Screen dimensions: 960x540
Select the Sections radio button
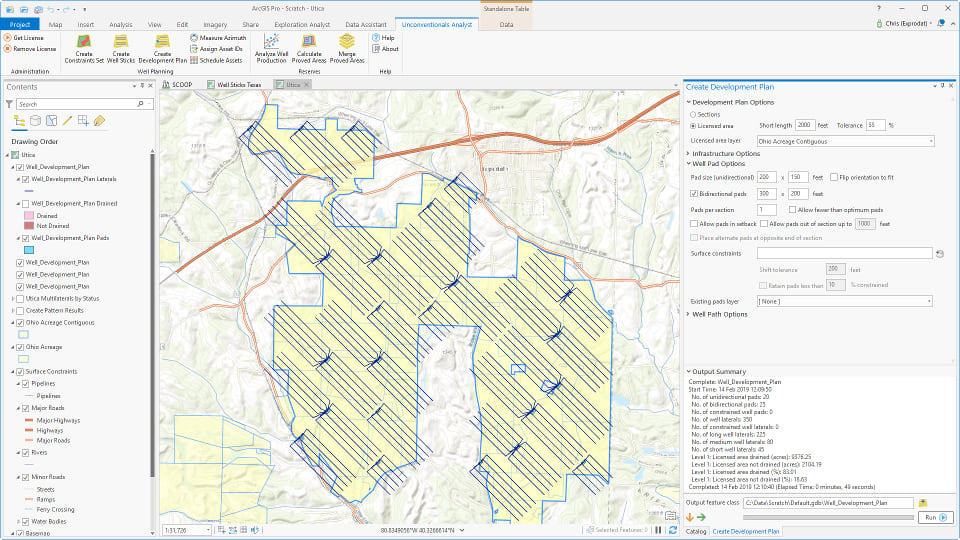(x=695, y=115)
